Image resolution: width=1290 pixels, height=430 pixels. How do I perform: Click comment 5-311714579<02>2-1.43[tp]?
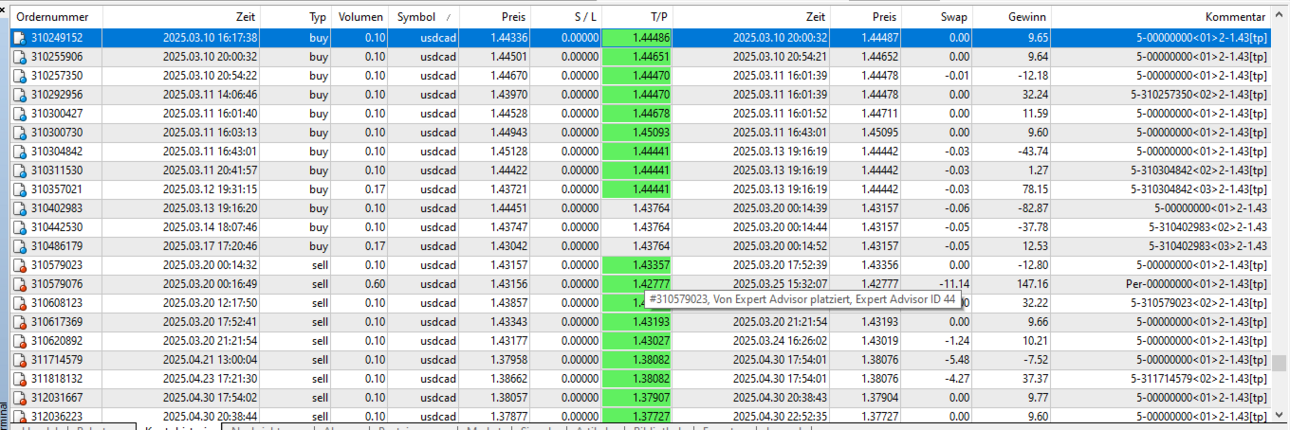coord(1200,379)
